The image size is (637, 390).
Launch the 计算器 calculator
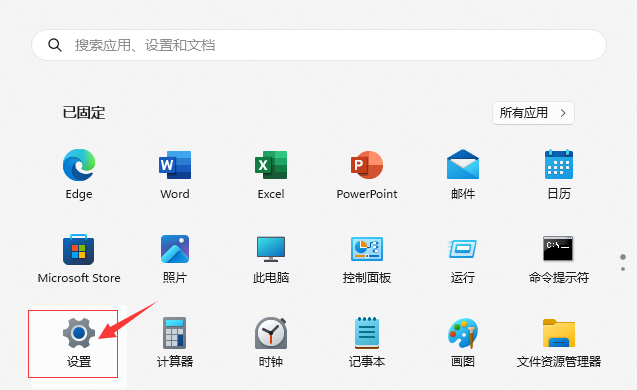pos(175,343)
